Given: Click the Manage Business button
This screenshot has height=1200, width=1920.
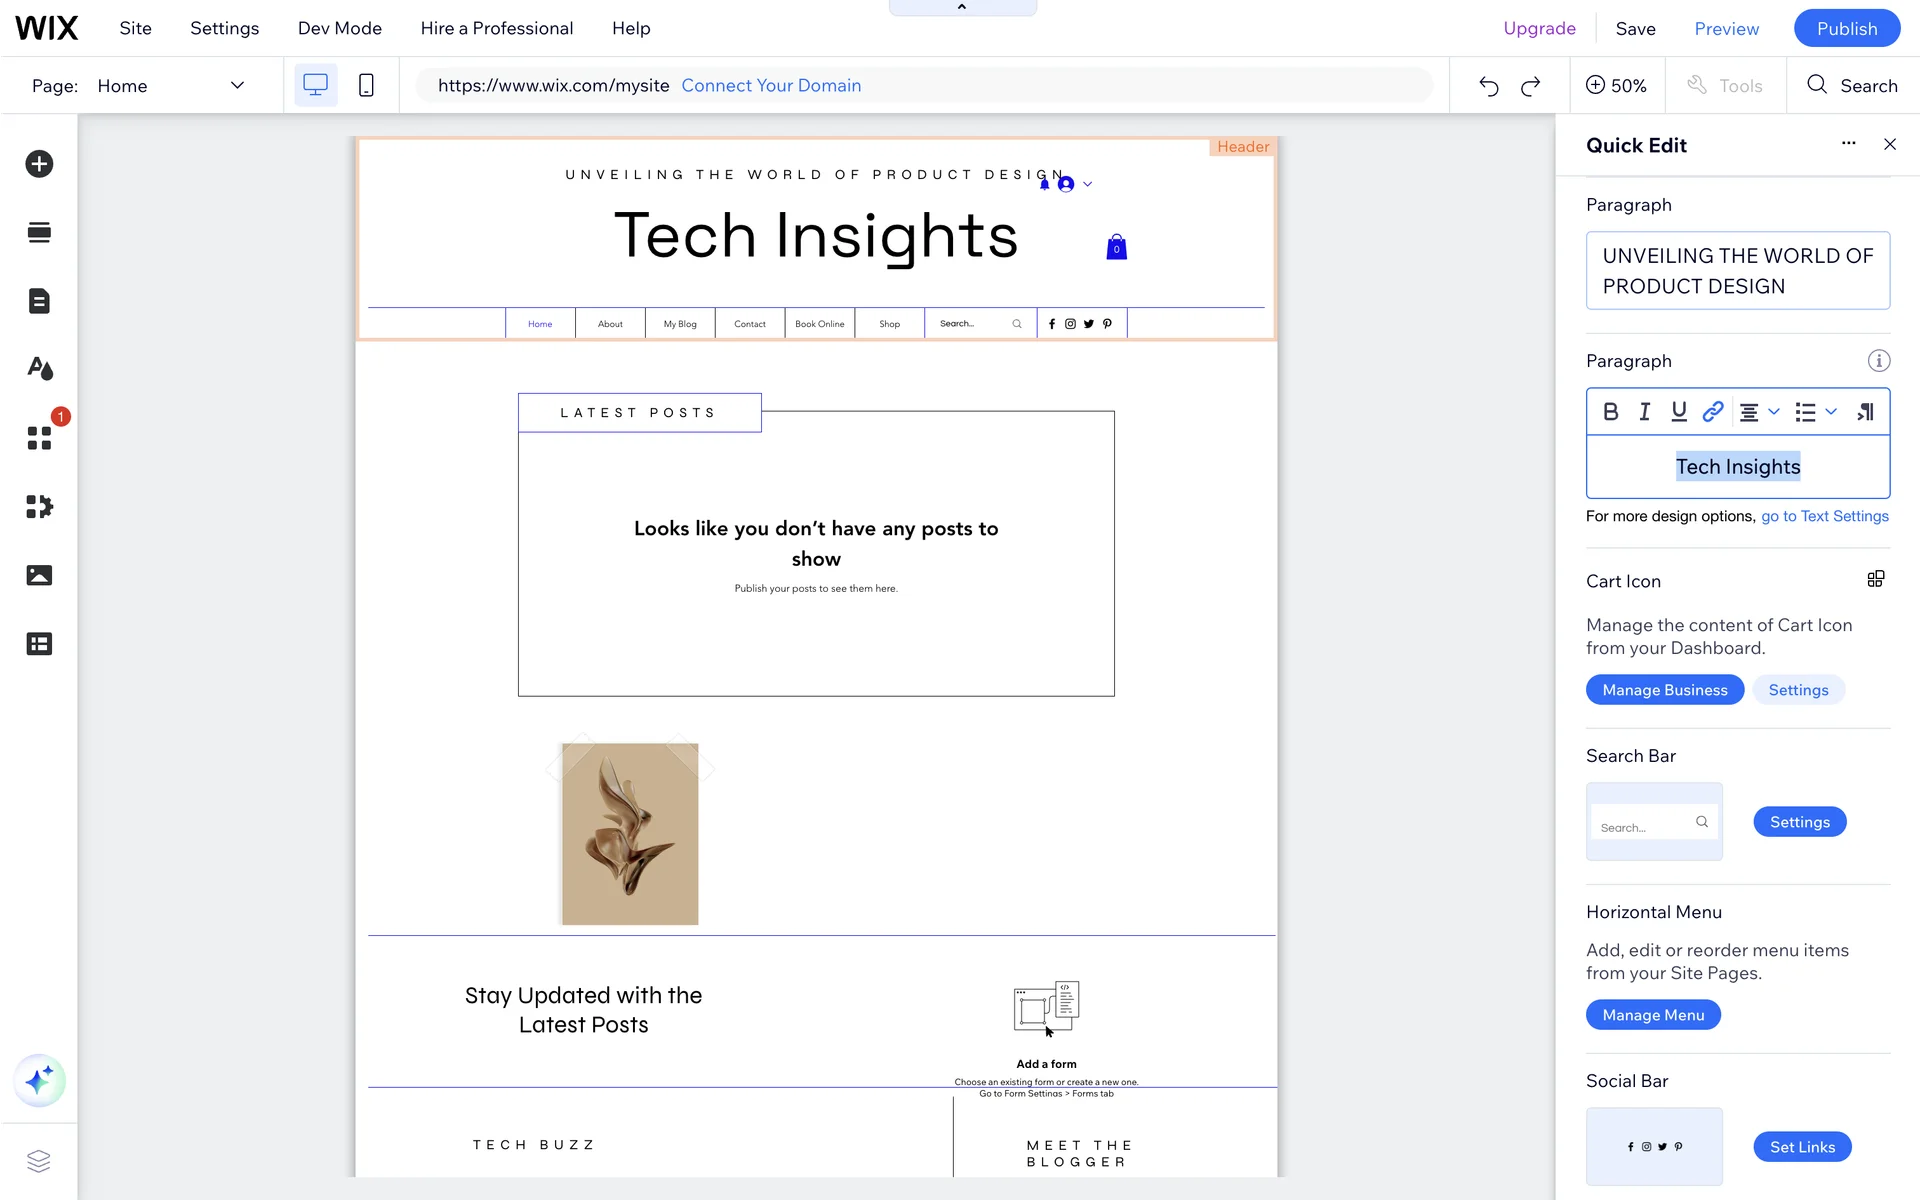Looking at the screenshot, I should pyautogui.click(x=1664, y=690).
